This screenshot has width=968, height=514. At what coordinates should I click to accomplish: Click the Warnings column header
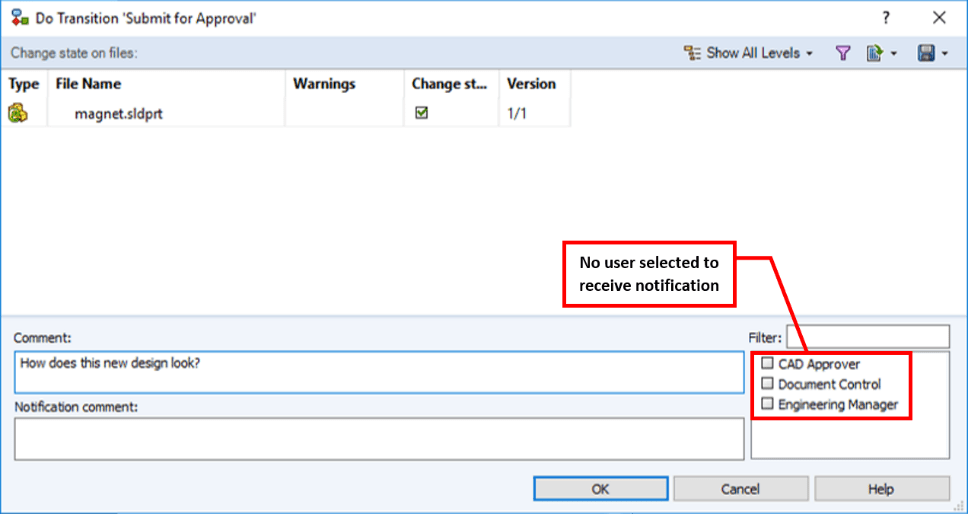[x=324, y=84]
